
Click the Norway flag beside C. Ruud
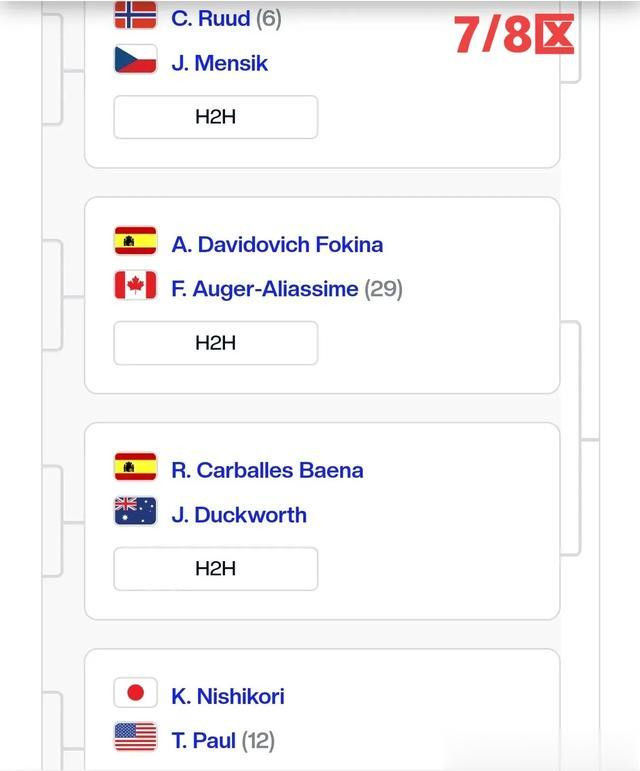pos(135,15)
